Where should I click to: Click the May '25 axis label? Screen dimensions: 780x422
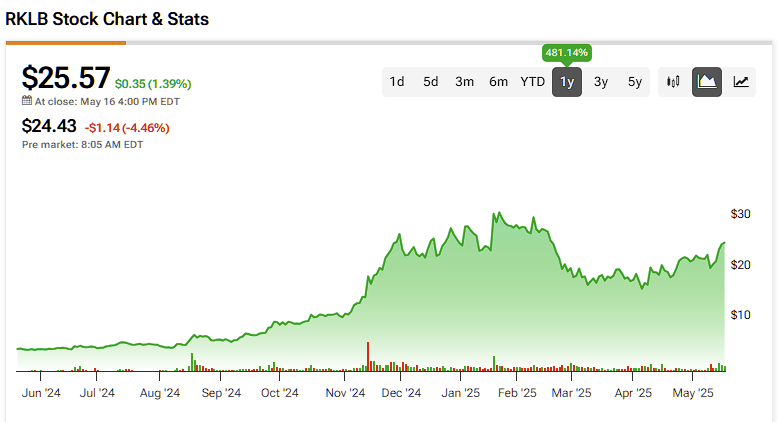click(x=692, y=393)
